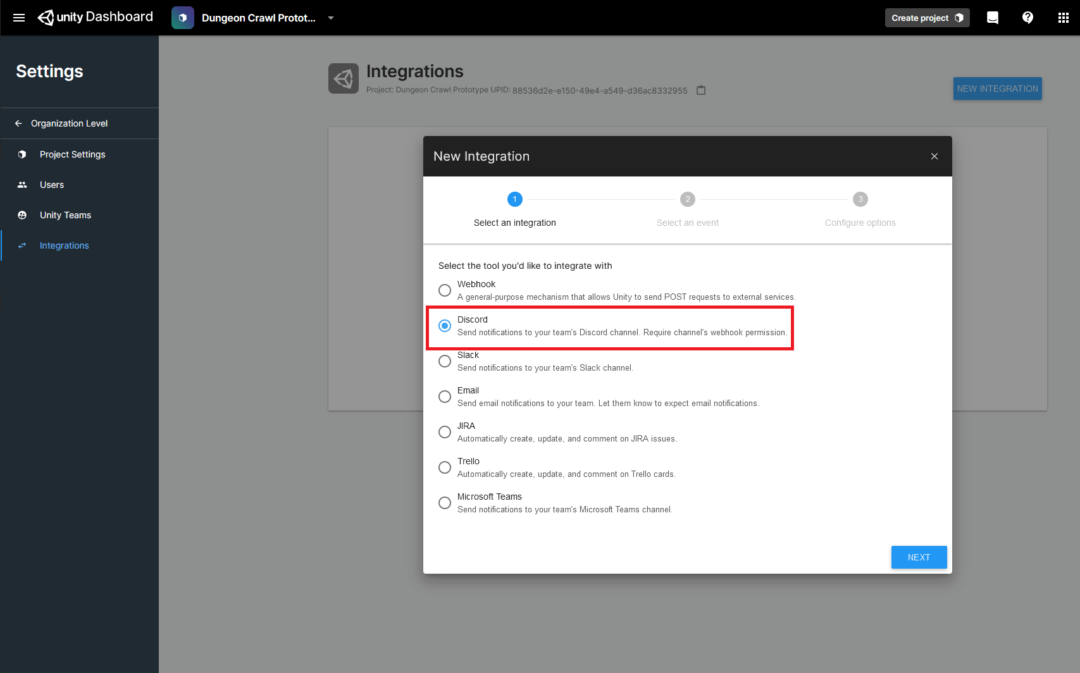
Task: Open the apps grid launcher icon
Action: 1063,17
